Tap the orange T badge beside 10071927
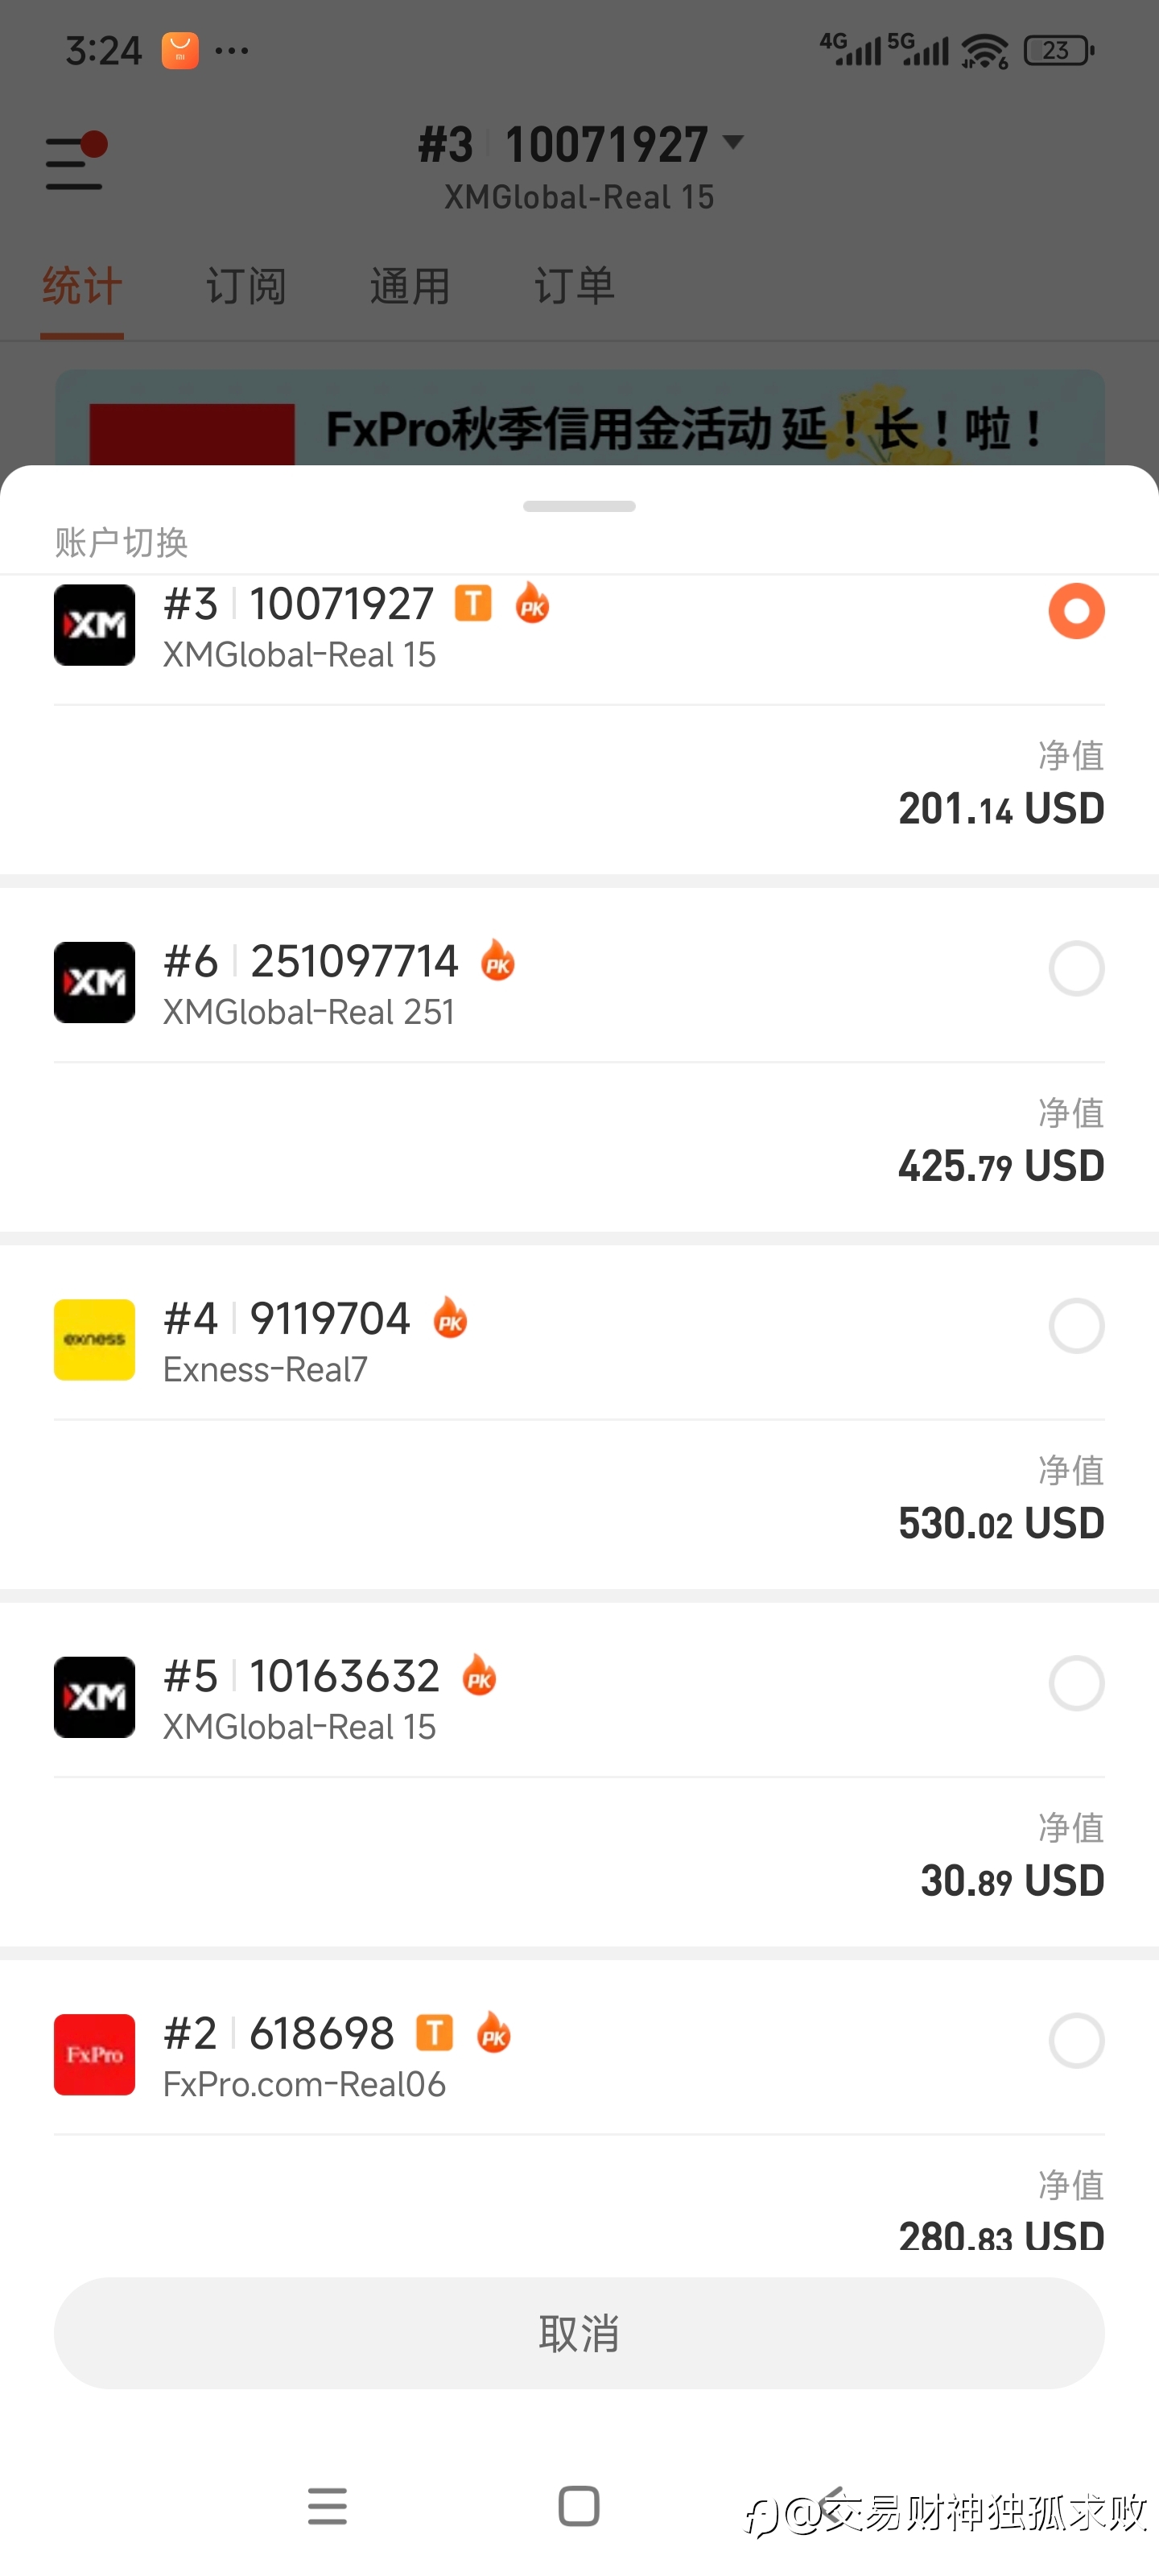The width and height of the screenshot is (1159, 2576). tap(473, 603)
